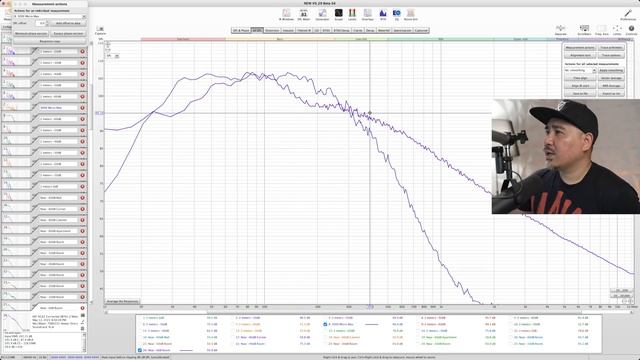Click the Time align button
Screen dimensions: 640x360
point(580,78)
